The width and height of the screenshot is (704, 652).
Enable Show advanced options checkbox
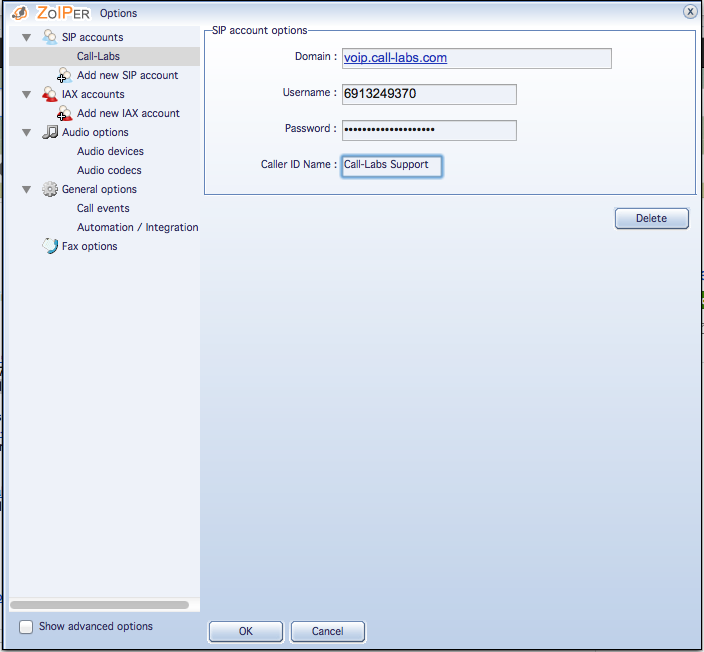26,627
